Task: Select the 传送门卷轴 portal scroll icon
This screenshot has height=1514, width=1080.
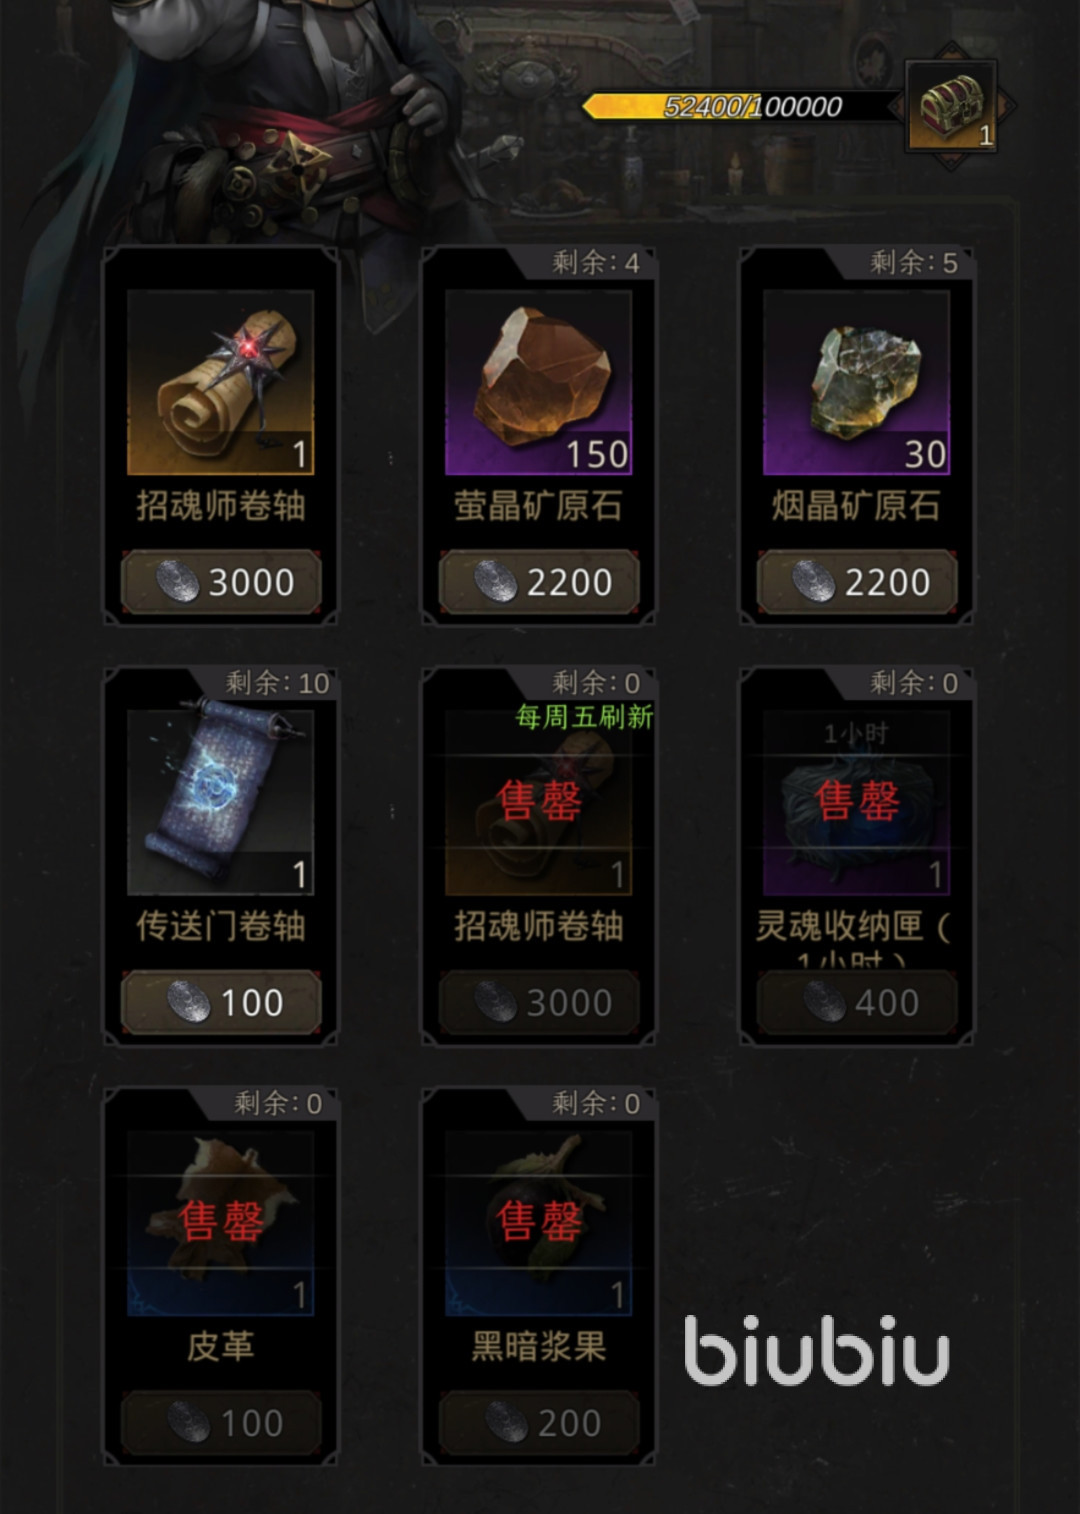Action: point(220,802)
